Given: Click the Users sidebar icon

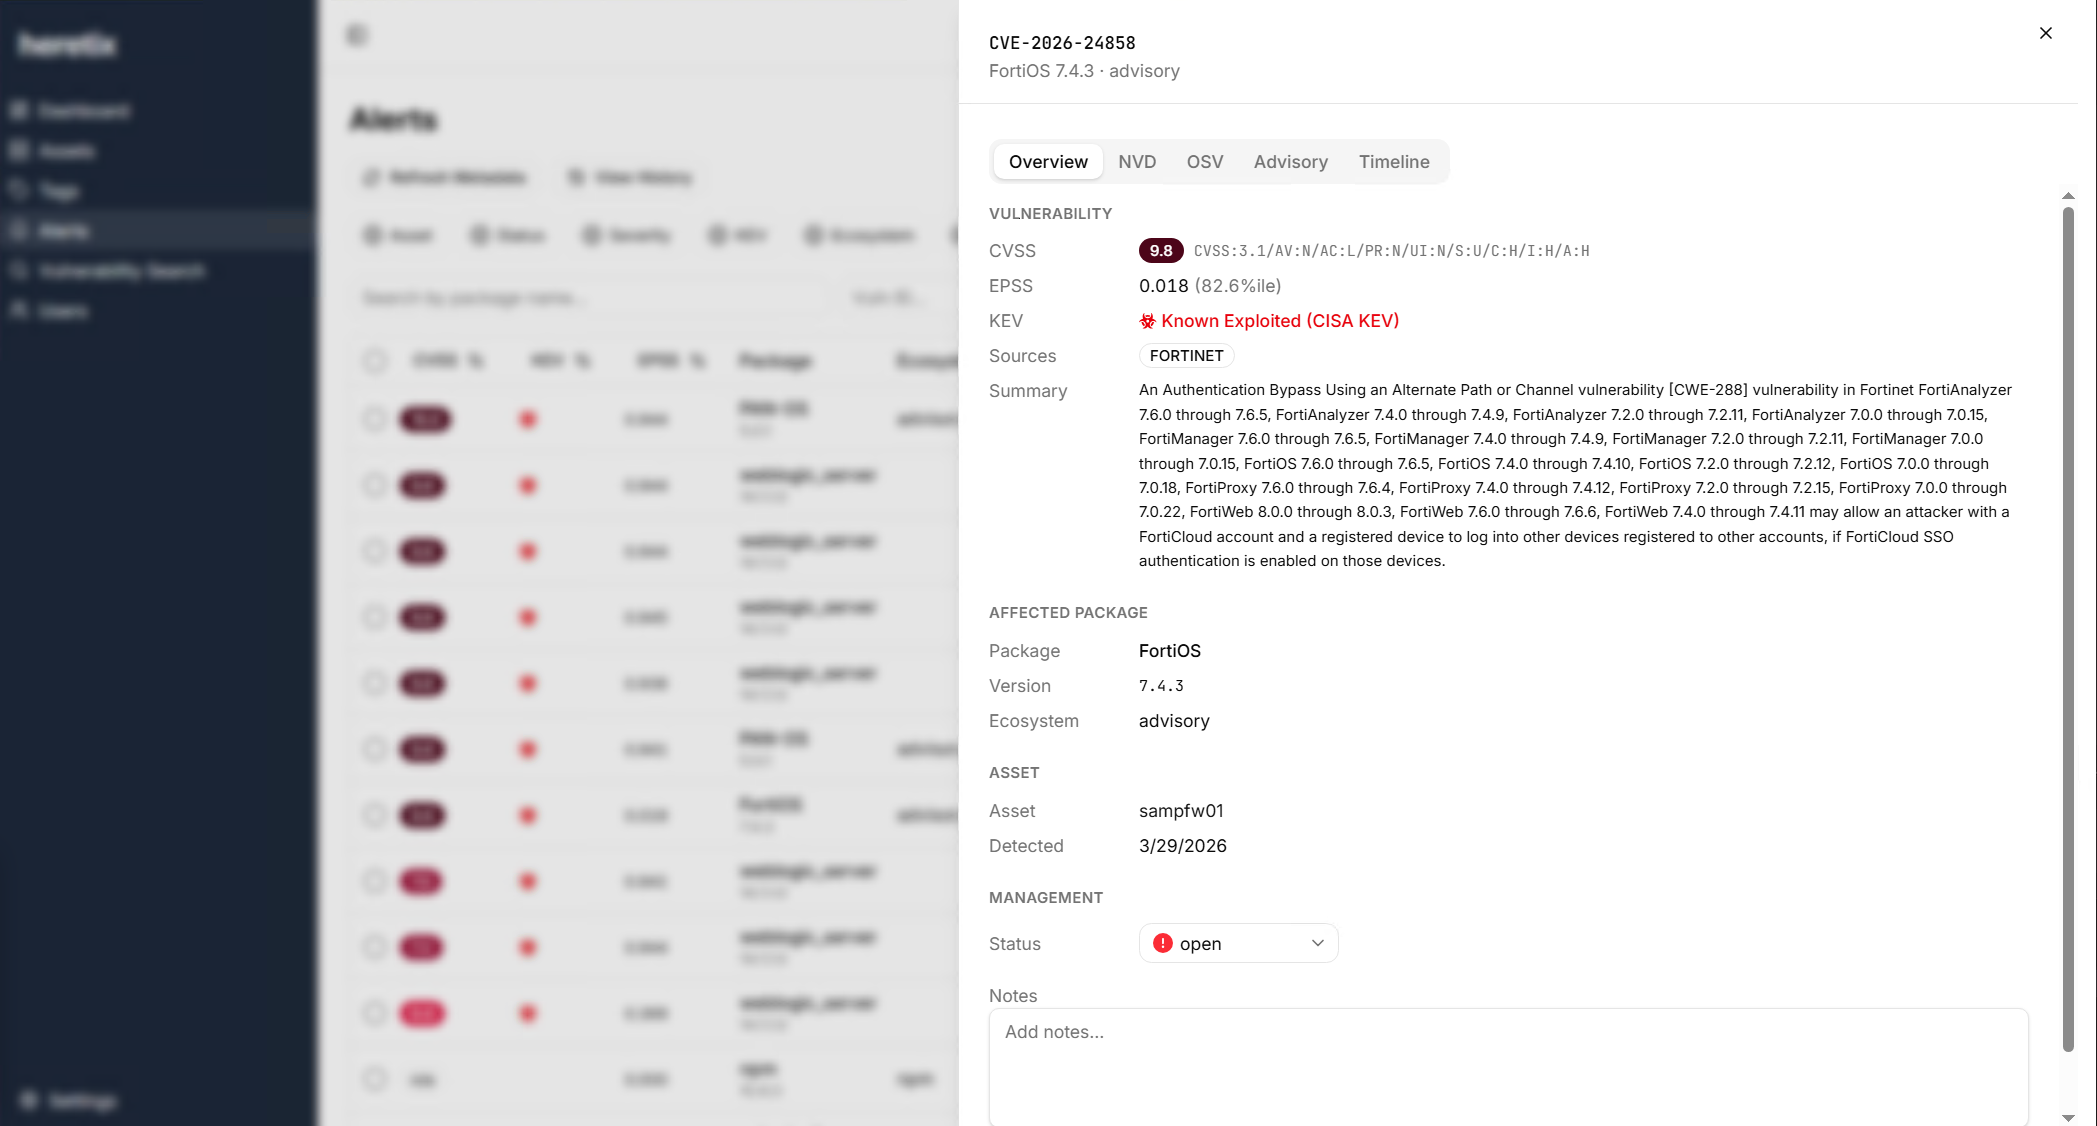Looking at the screenshot, I should (20, 310).
